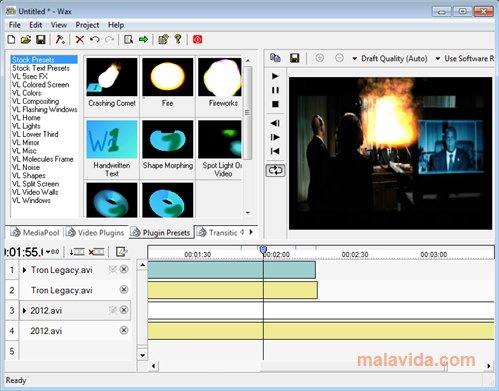Toggle the X circle on track 1
499x391 pixels.
click(124, 269)
